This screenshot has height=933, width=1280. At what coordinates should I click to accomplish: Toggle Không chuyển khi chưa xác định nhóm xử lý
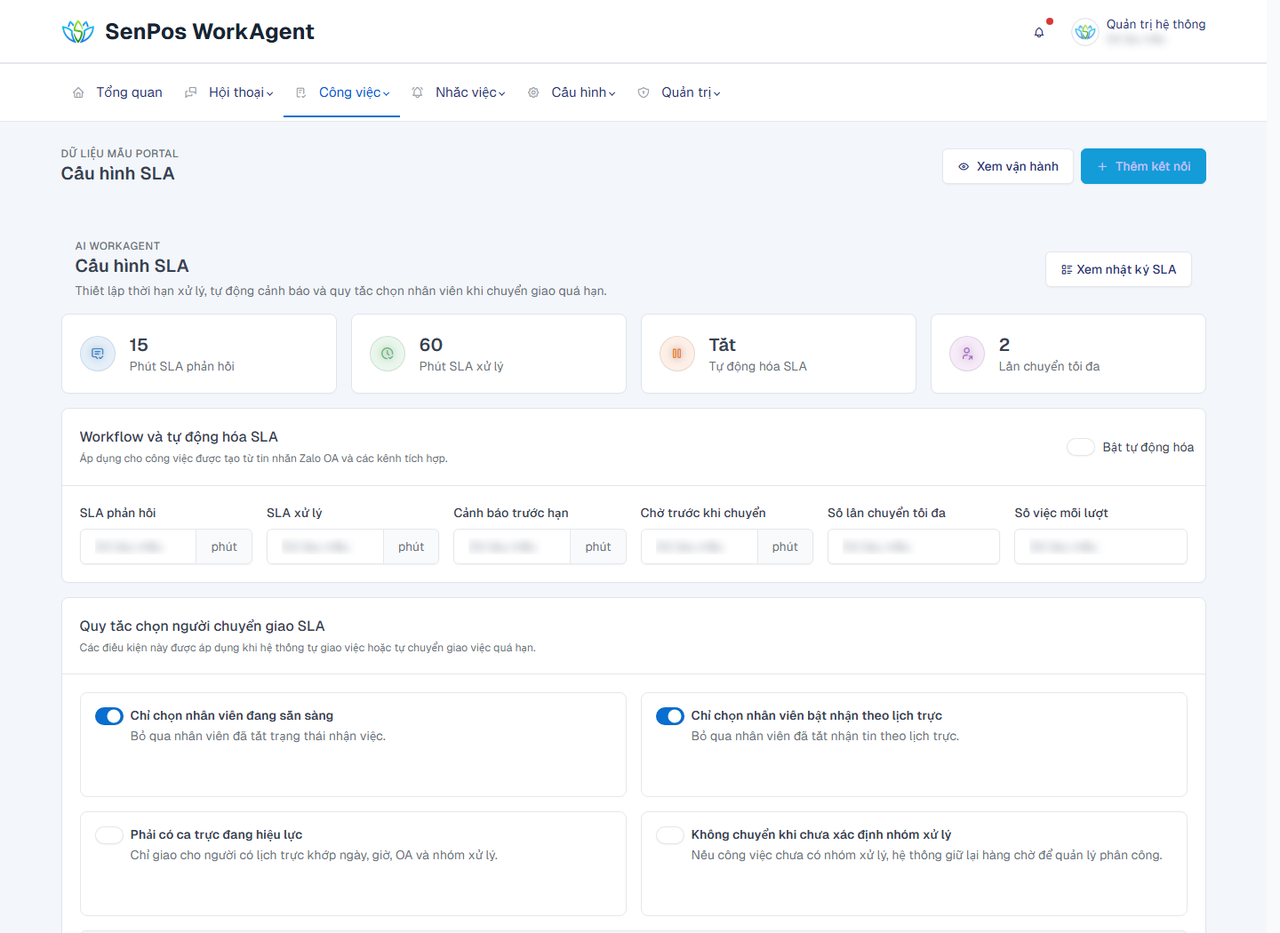pos(670,835)
